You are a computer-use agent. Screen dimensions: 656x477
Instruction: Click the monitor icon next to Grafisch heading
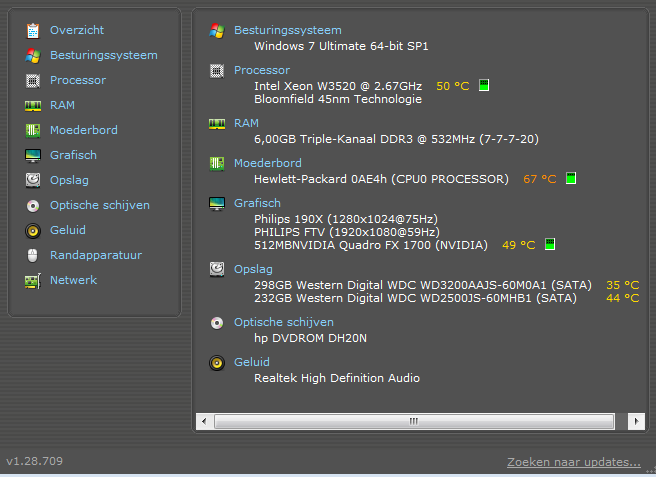tap(217, 204)
